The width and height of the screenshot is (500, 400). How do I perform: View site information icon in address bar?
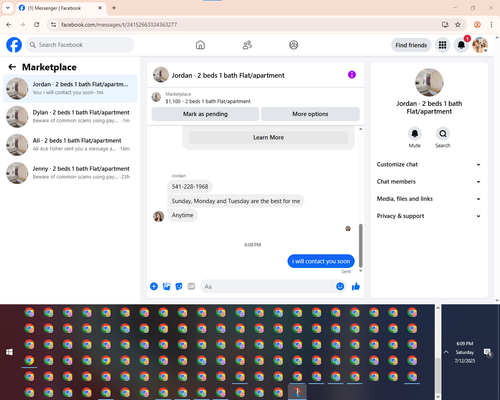(x=53, y=24)
